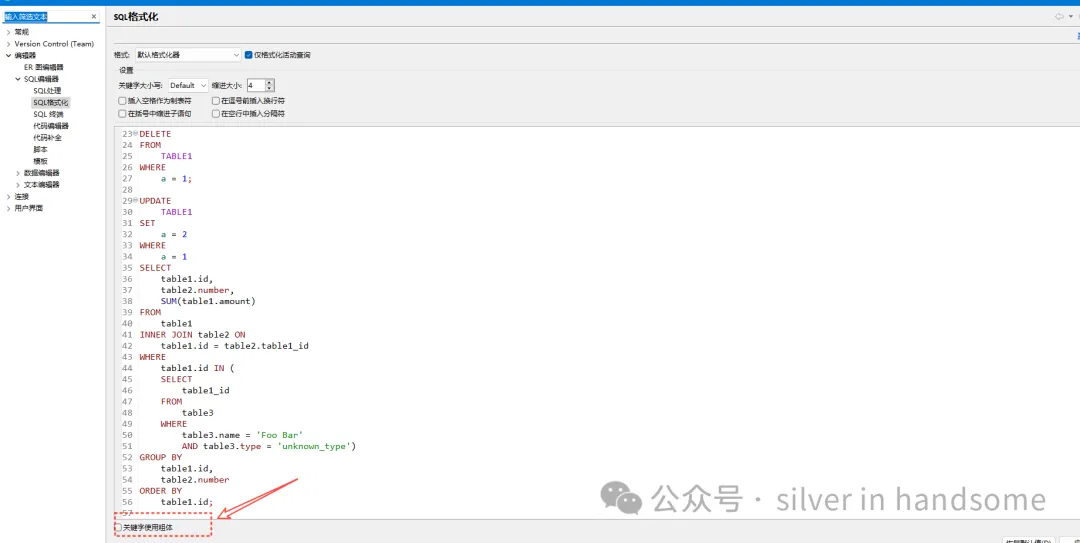The height and width of the screenshot is (543, 1080).
Task: Collapse the SQL编辑器 tree node
Action: click(x=18, y=79)
